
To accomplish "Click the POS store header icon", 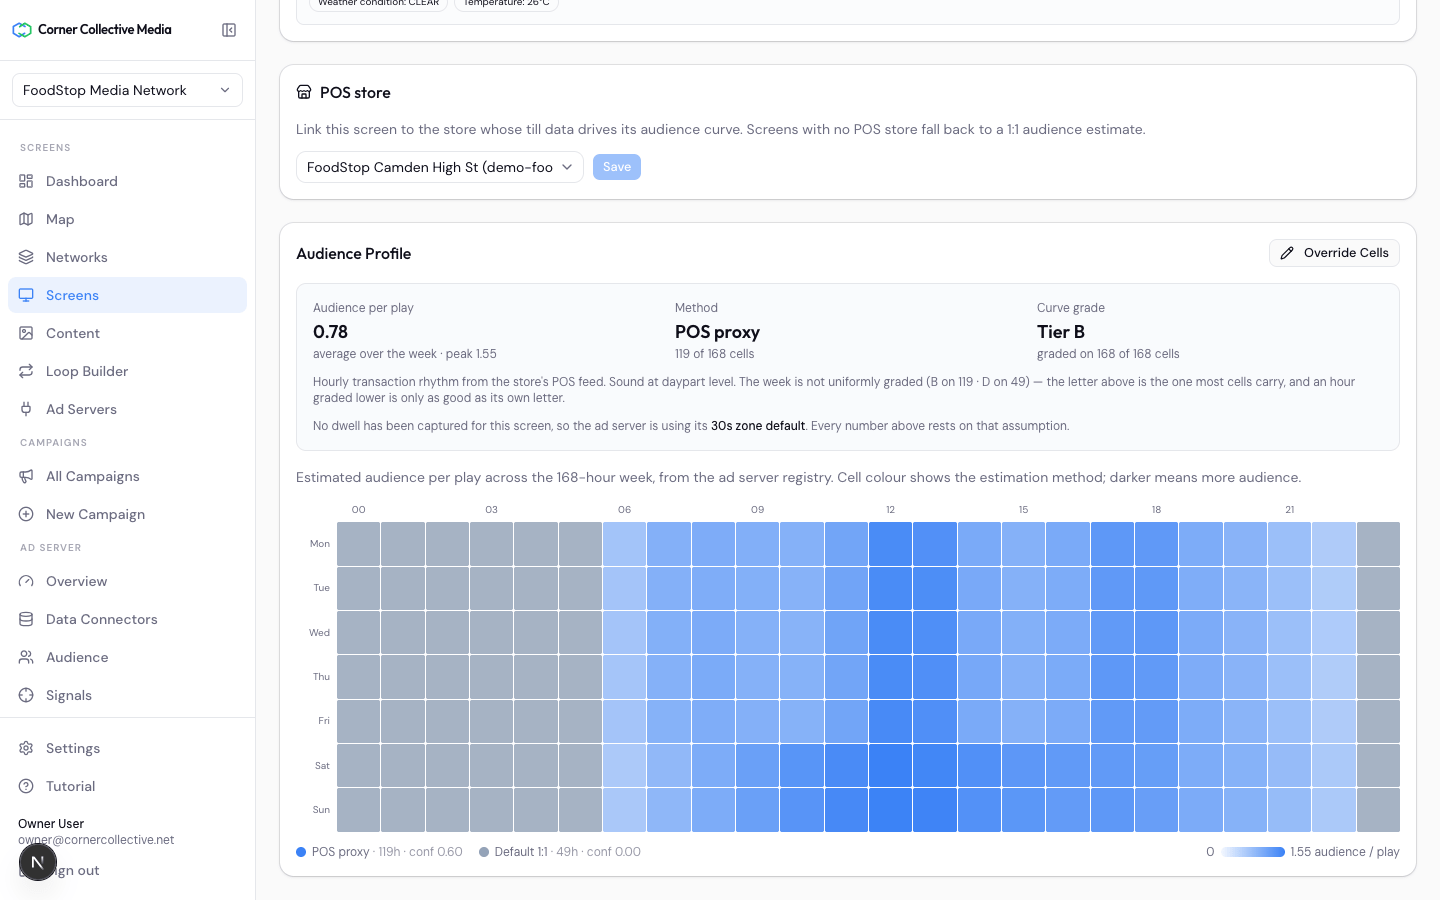I will pyautogui.click(x=304, y=92).
